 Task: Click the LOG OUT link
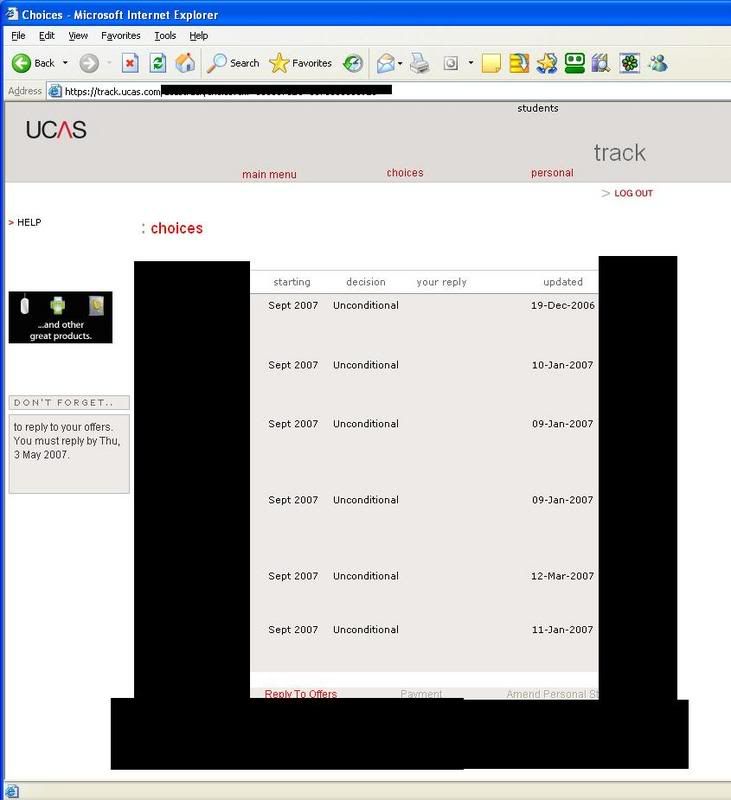pyautogui.click(x=633, y=193)
